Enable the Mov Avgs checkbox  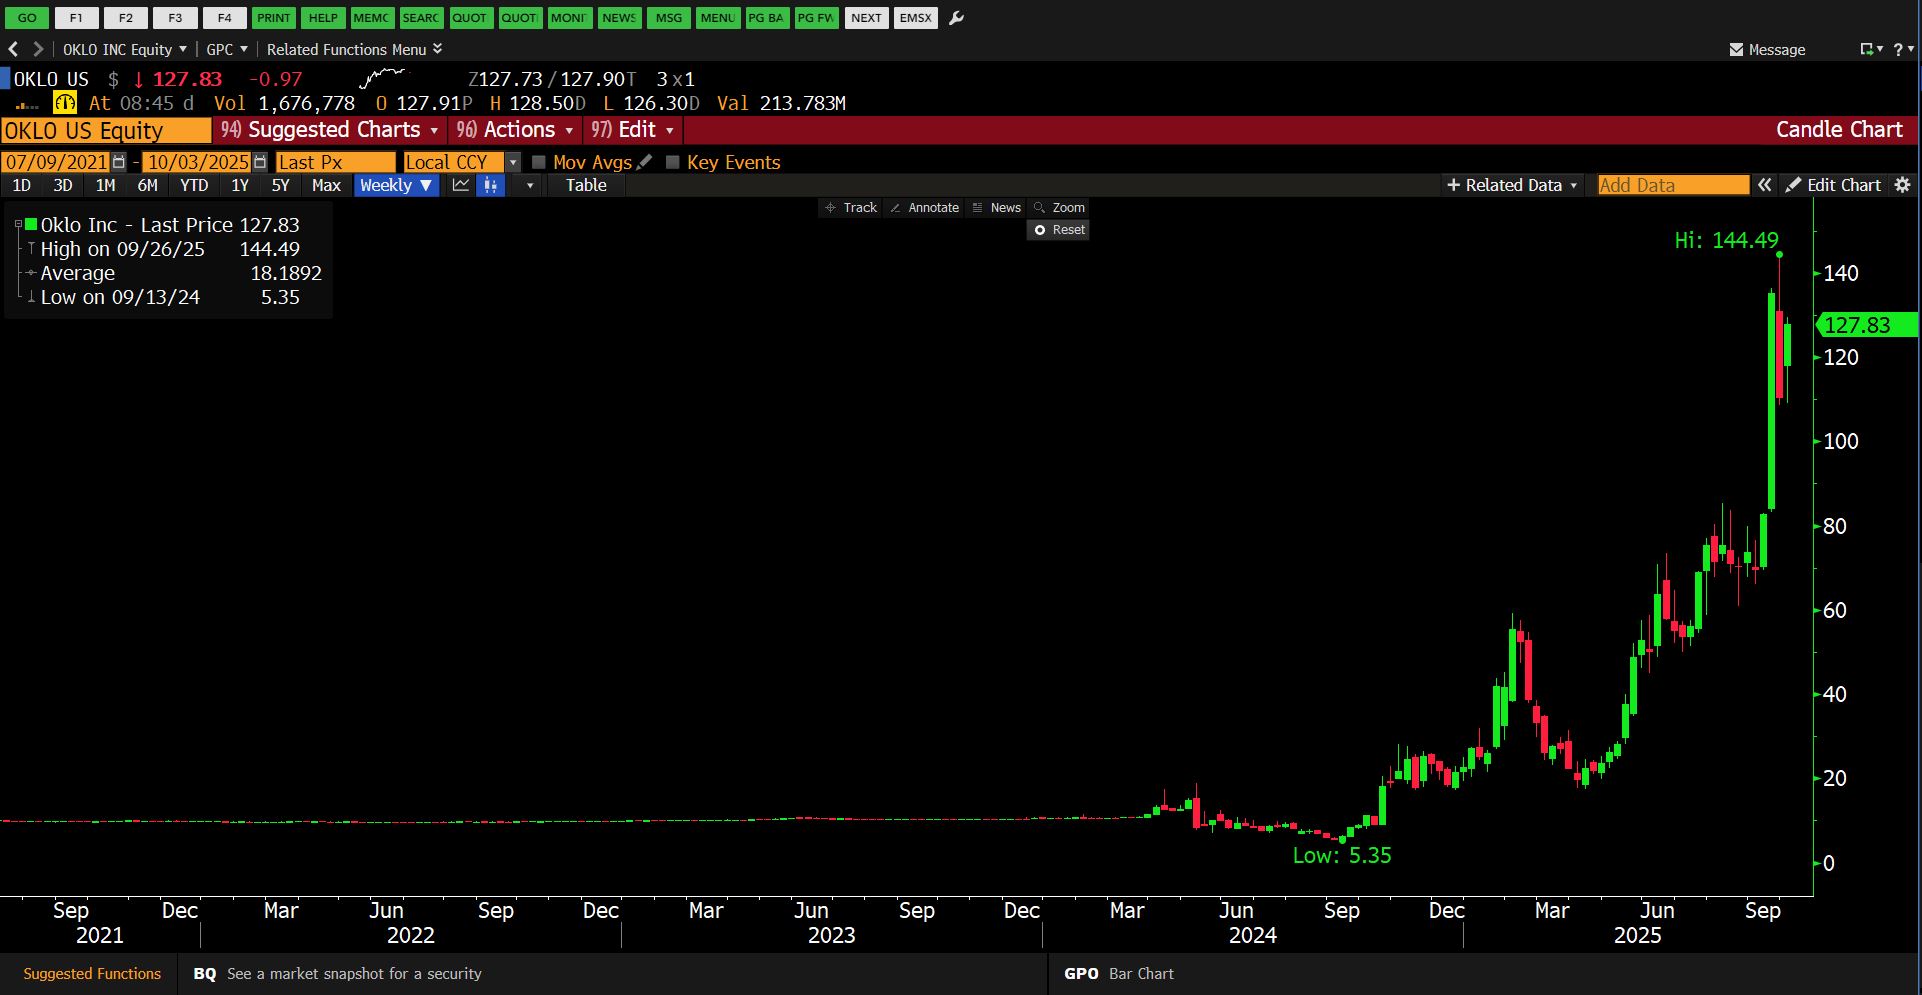pyautogui.click(x=539, y=162)
